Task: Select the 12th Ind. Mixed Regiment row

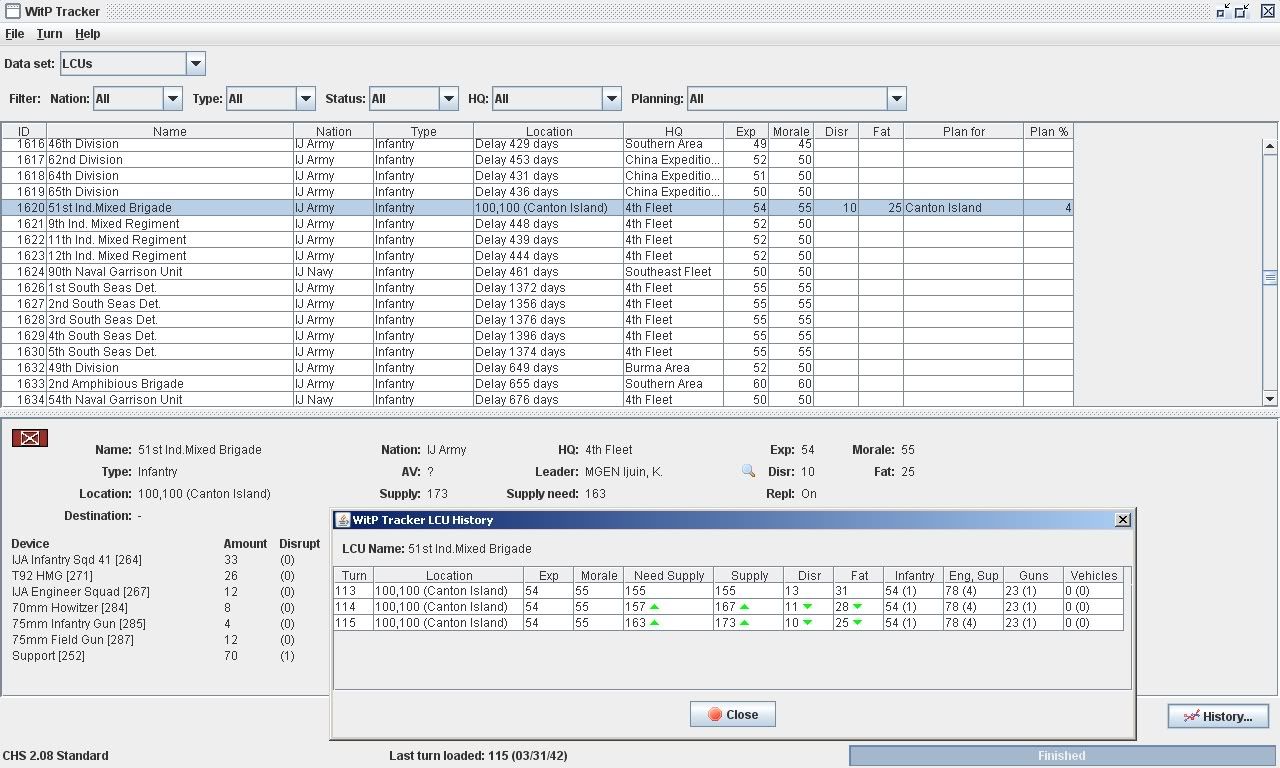Action: pos(537,256)
